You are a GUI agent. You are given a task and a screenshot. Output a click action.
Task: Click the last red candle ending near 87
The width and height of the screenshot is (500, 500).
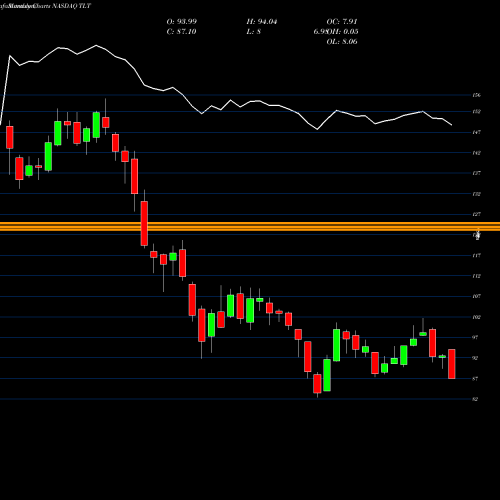(x=452, y=364)
